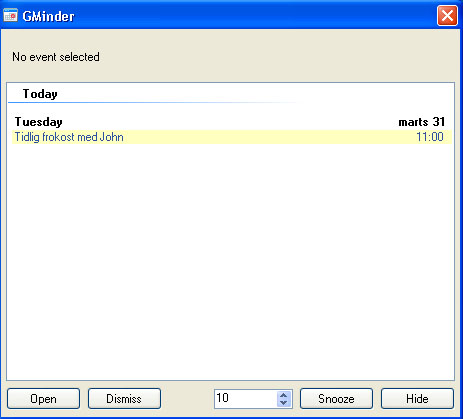Close the GMinder window
Image resolution: width=463 pixels, height=419 pixels.
coord(447,15)
